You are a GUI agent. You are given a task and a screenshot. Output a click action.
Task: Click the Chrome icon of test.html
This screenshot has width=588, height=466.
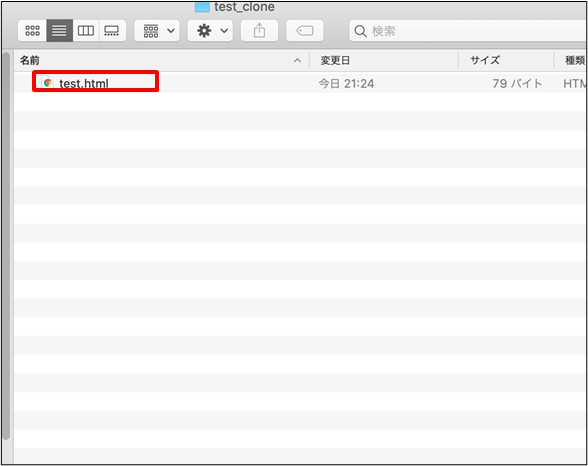[48, 82]
